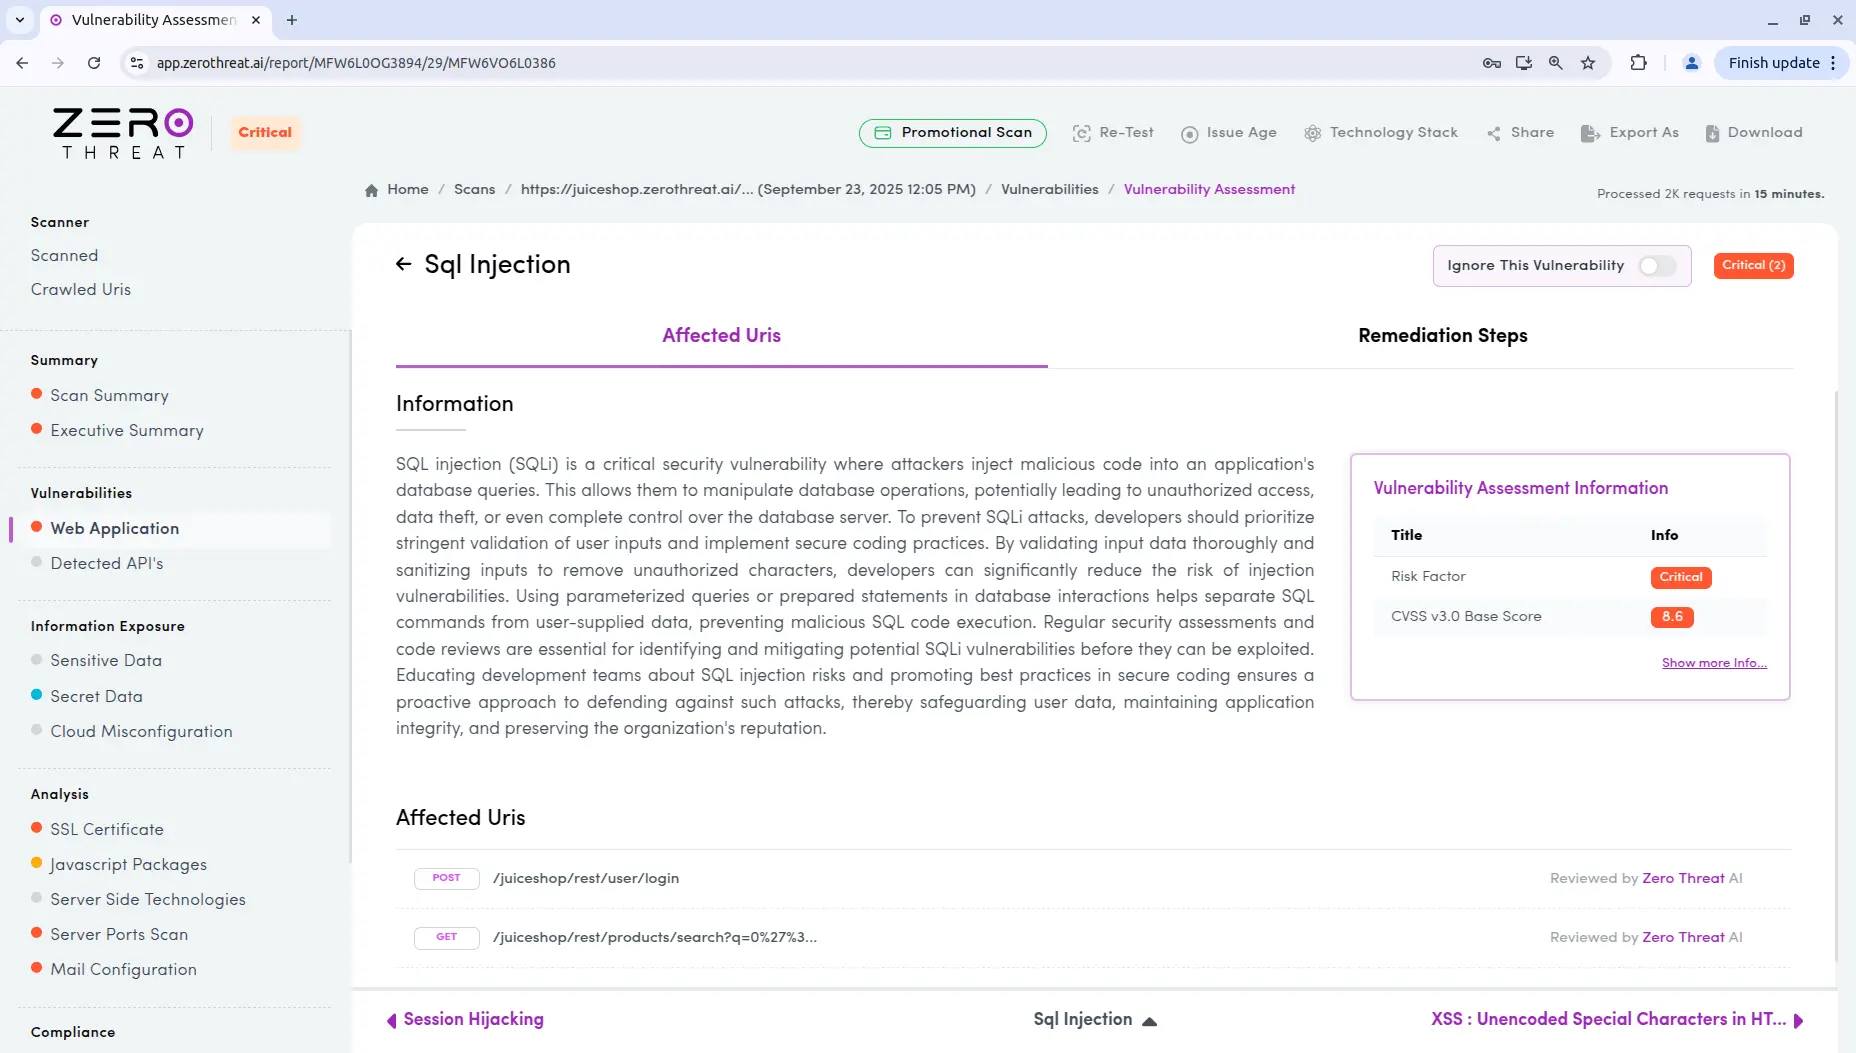Open Scan Summary in the sidebar
Image resolution: width=1856 pixels, height=1053 pixels.
click(x=109, y=396)
